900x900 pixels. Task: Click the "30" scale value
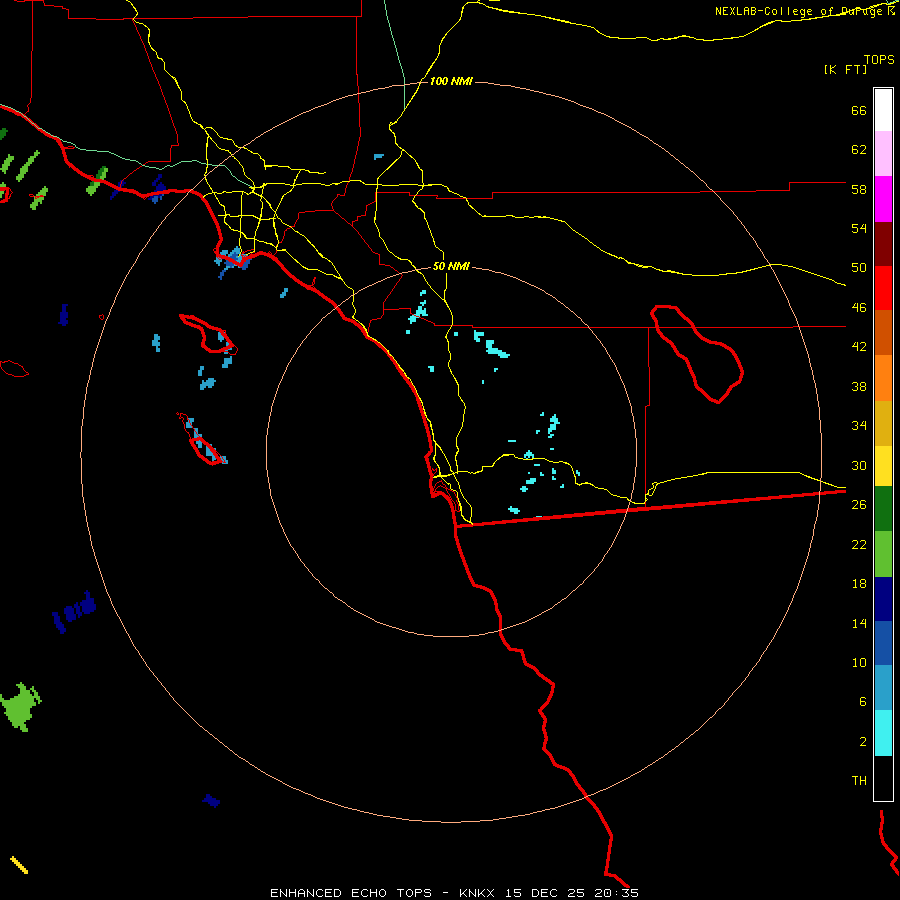tap(859, 465)
